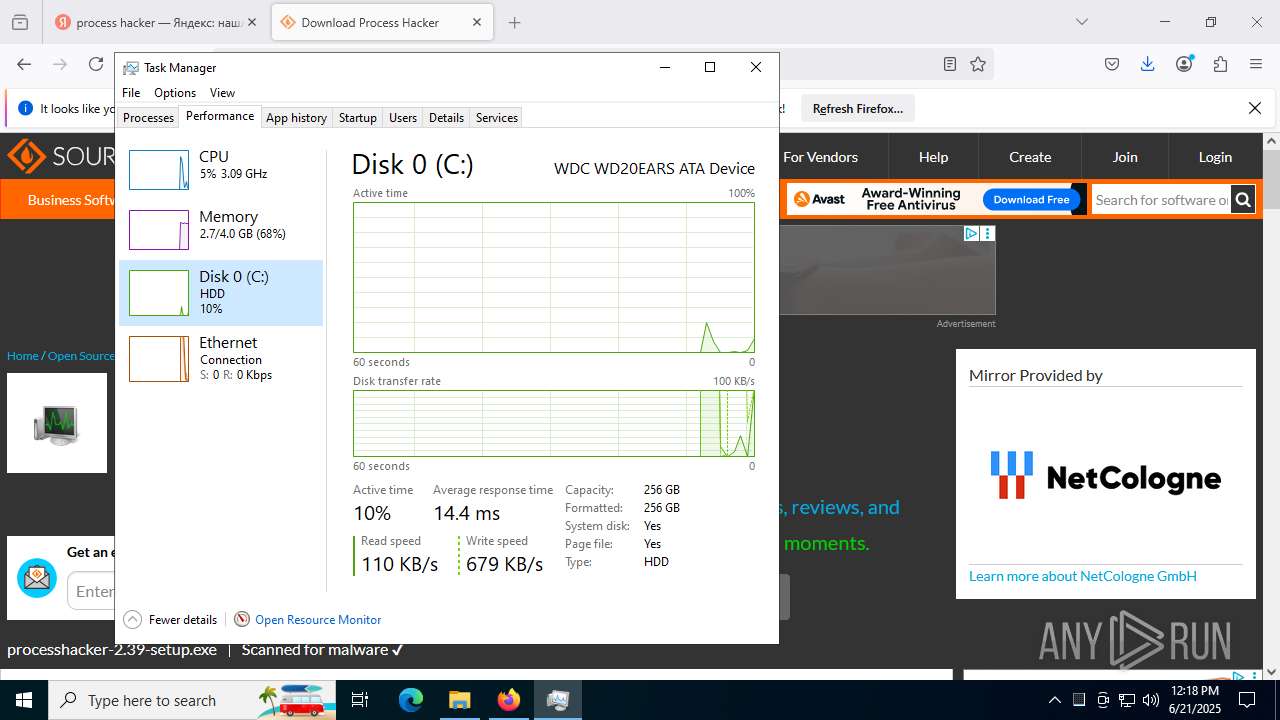The image size is (1280, 720).
Task: Open the Windows Start menu
Action: point(23,700)
